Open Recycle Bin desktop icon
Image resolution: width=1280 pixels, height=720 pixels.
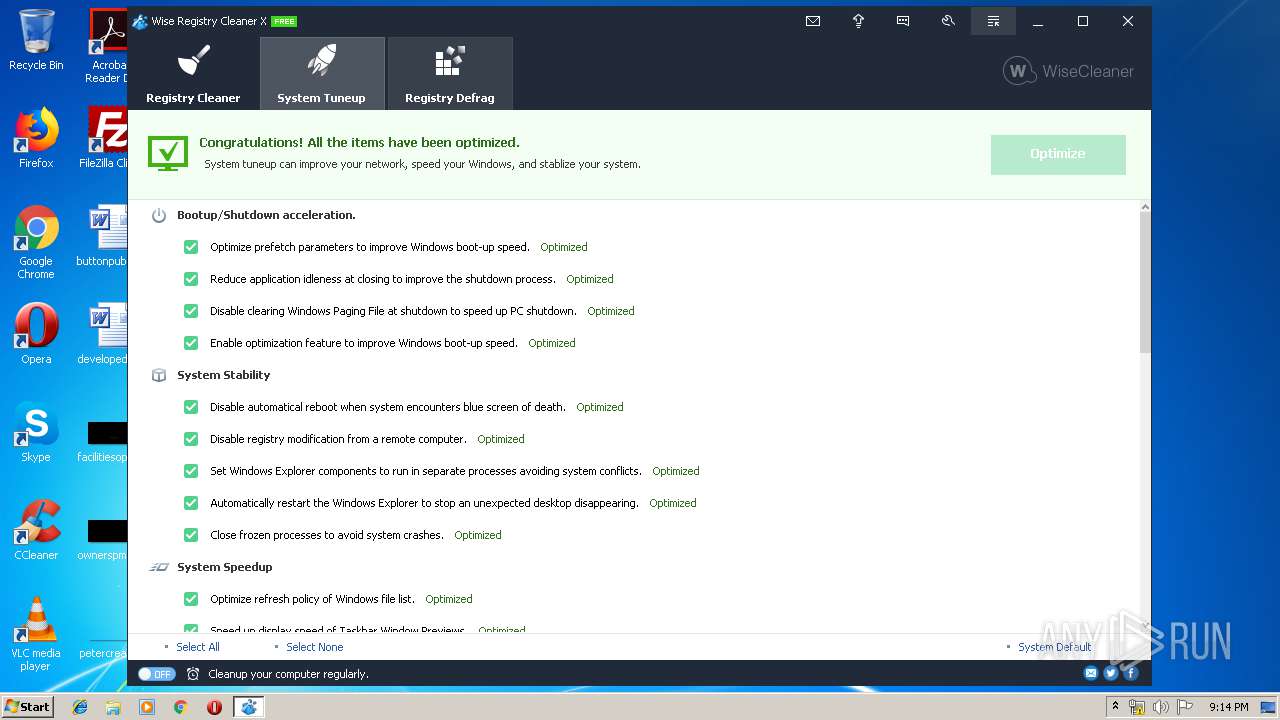(36, 40)
